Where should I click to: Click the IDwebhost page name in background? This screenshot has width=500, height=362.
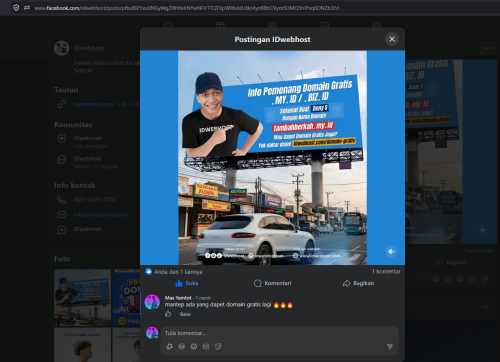[x=89, y=48]
